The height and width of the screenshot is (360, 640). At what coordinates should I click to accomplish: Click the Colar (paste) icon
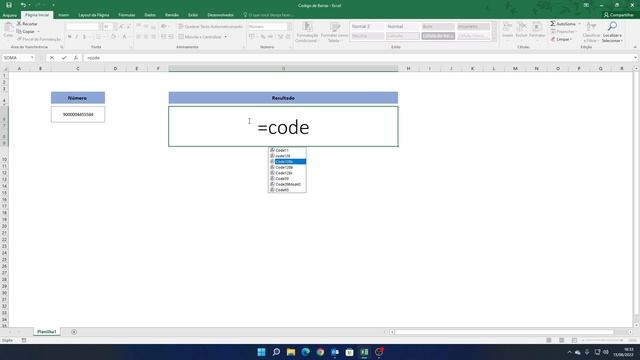[8, 31]
